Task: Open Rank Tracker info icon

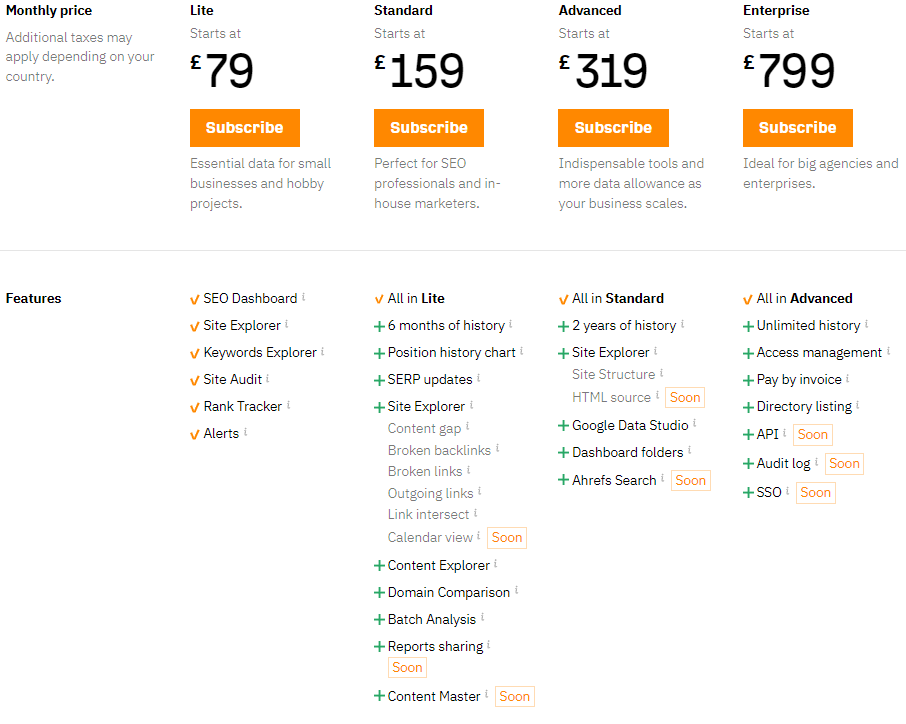Action: pyautogui.click(x=288, y=406)
